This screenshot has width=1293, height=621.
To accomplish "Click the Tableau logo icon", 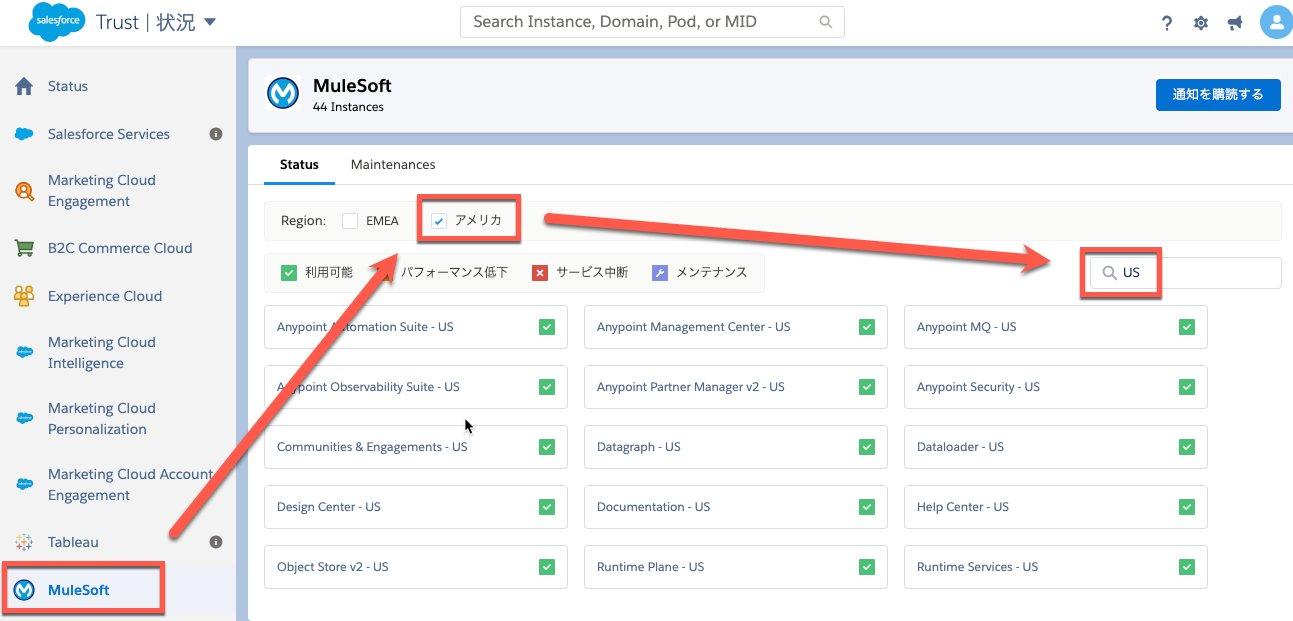I will [24, 542].
